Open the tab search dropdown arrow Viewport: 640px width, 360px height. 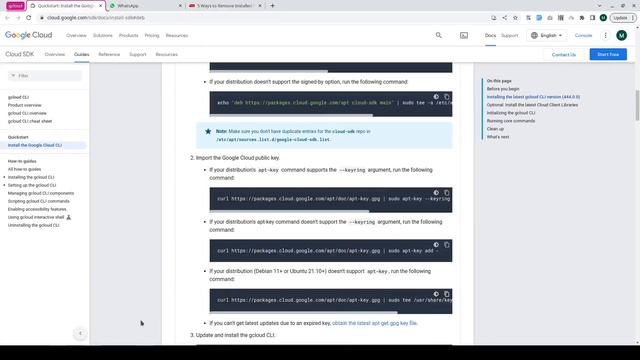point(599,6)
